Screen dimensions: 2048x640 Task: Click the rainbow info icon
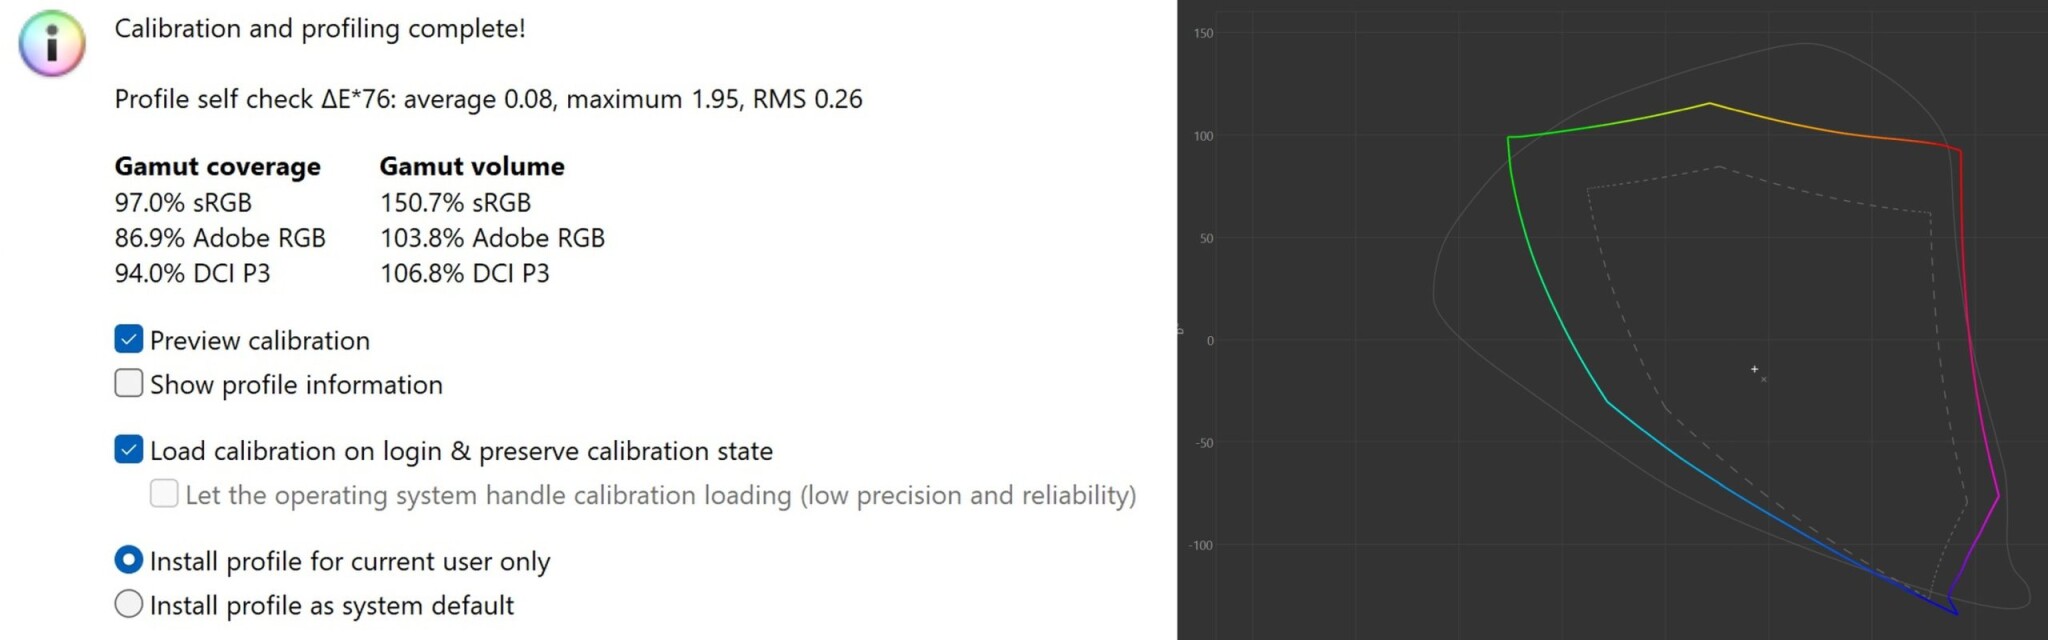[x=52, y=43]
